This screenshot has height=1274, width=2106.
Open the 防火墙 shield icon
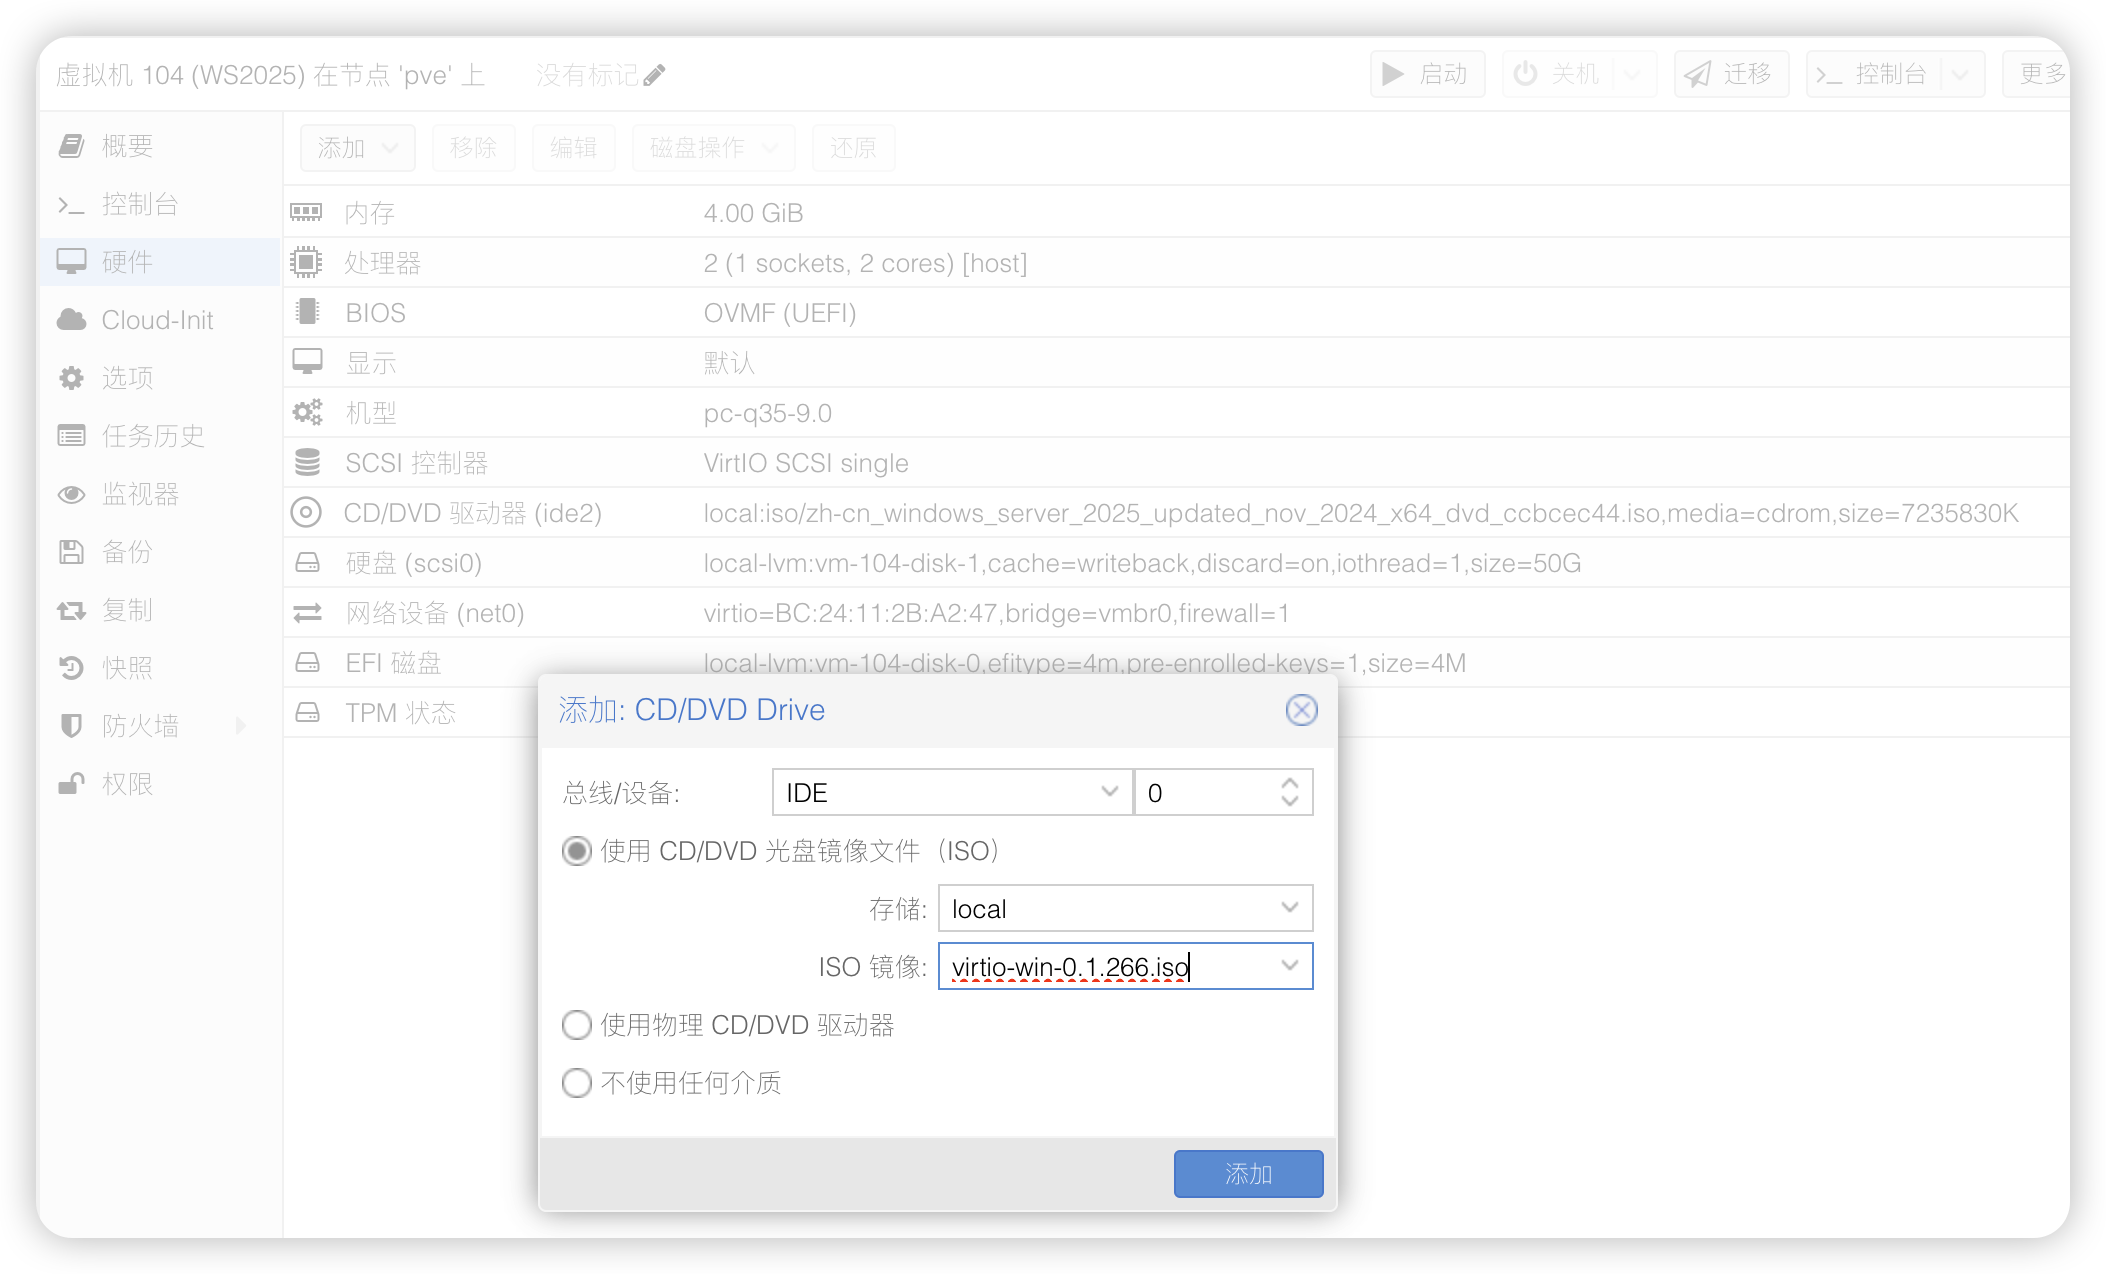[71, 726]
